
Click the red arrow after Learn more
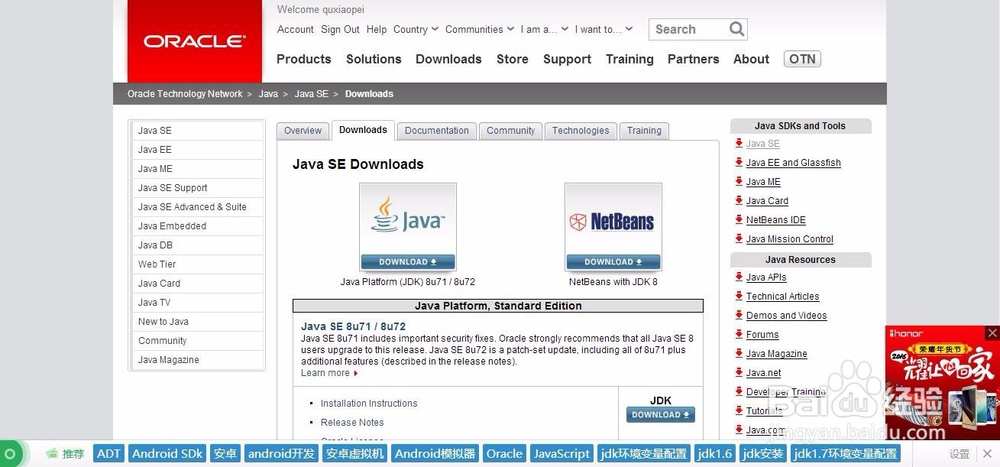(355, 373)
